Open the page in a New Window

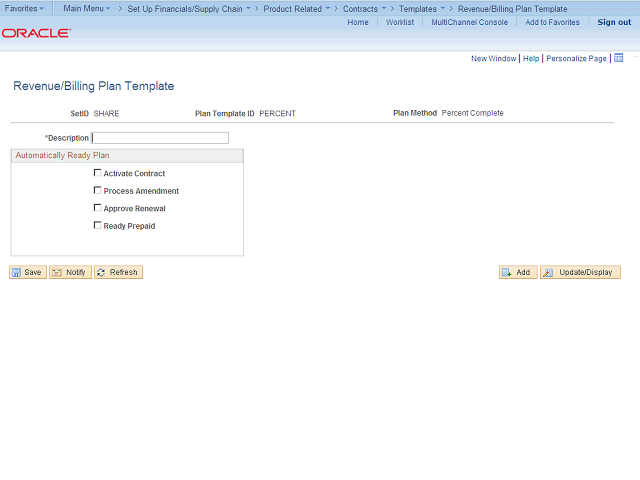point(493,58)
